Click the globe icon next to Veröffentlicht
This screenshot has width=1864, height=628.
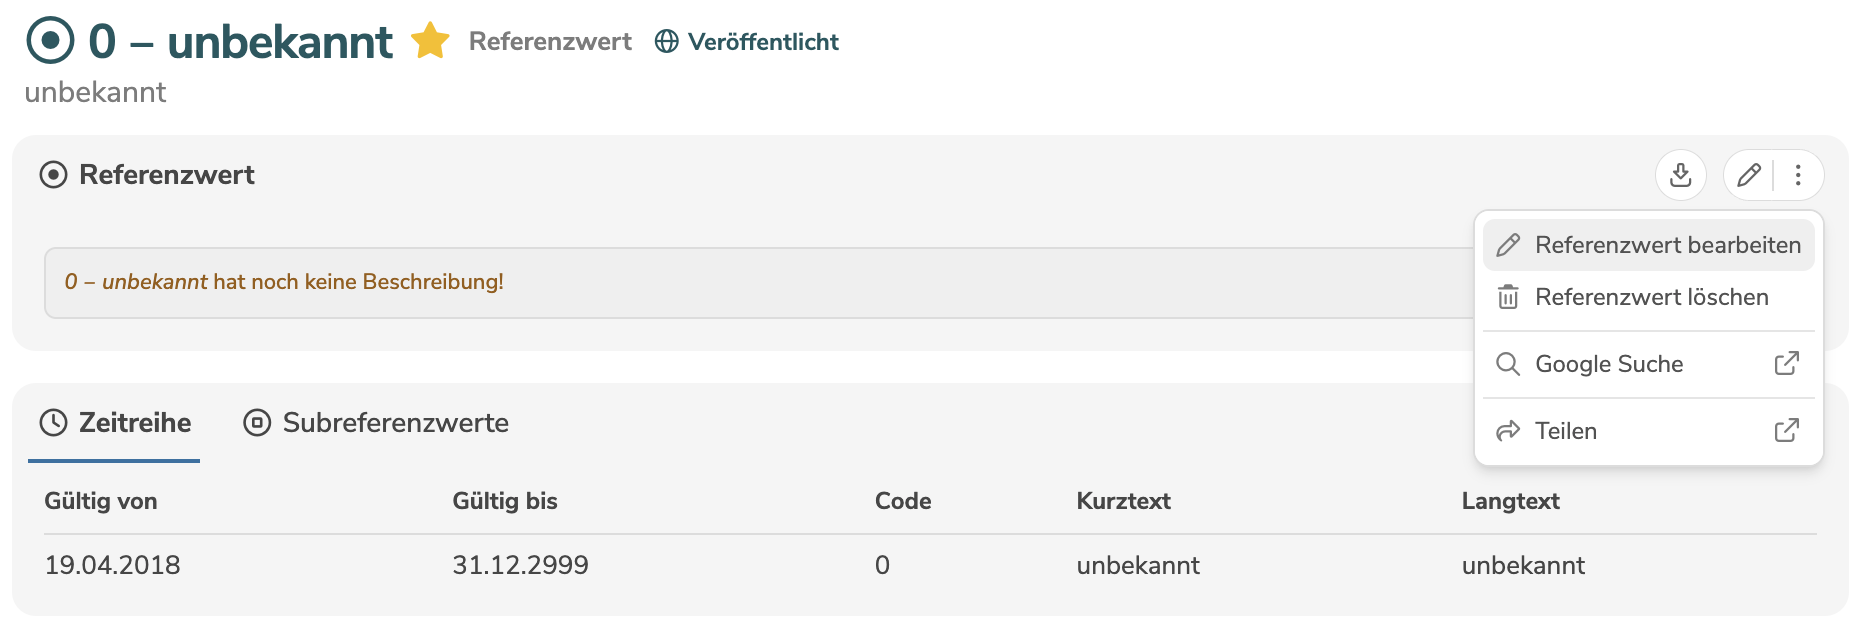(664, 42)
